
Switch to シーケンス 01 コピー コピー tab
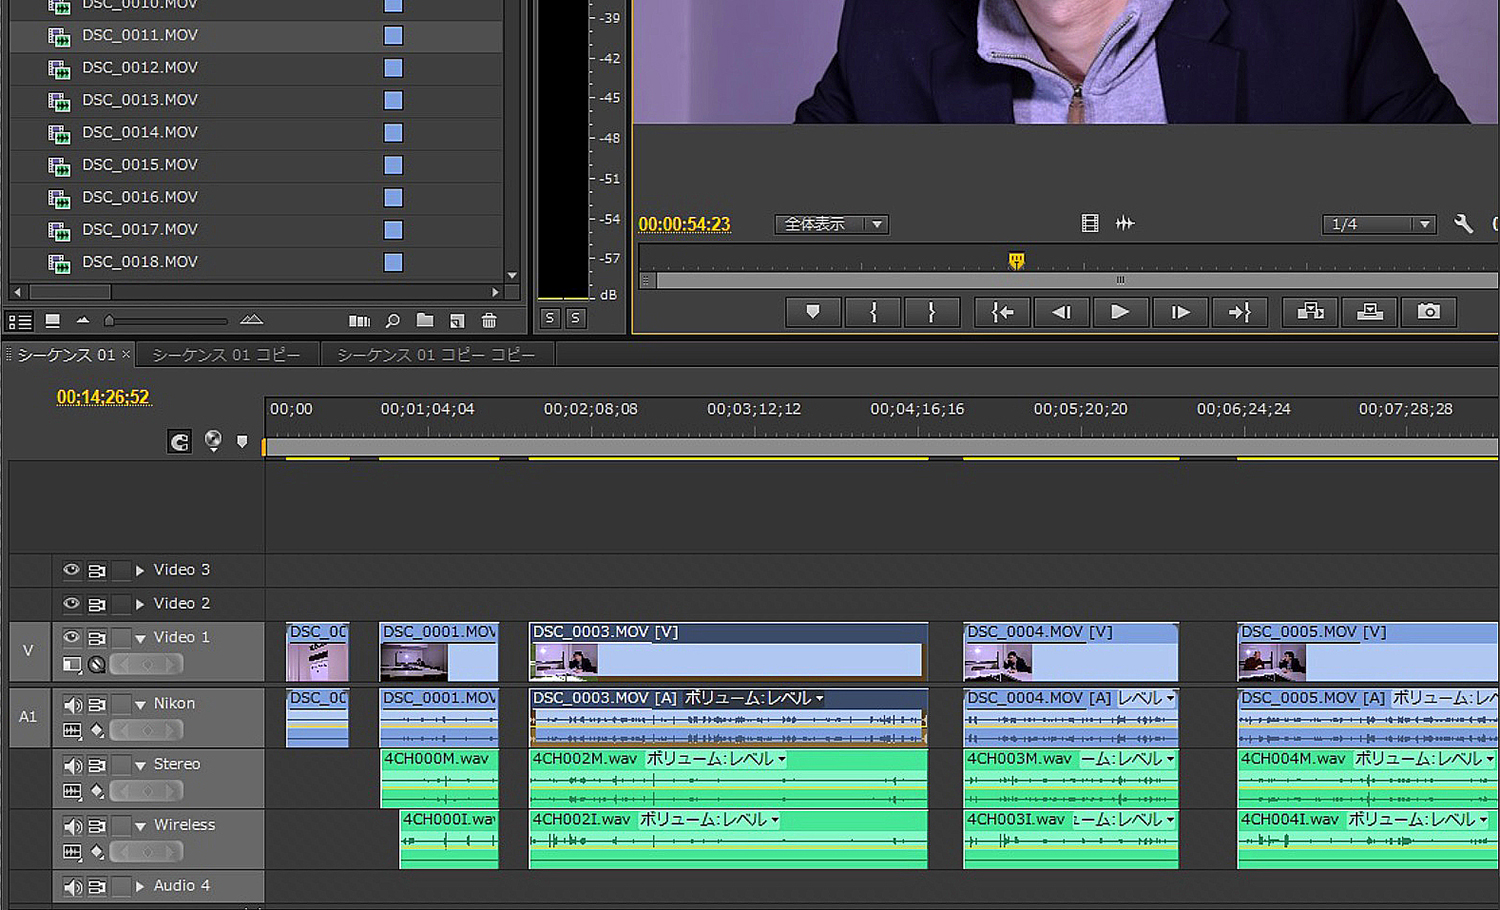pyautogui.click(x=436, y=355)
